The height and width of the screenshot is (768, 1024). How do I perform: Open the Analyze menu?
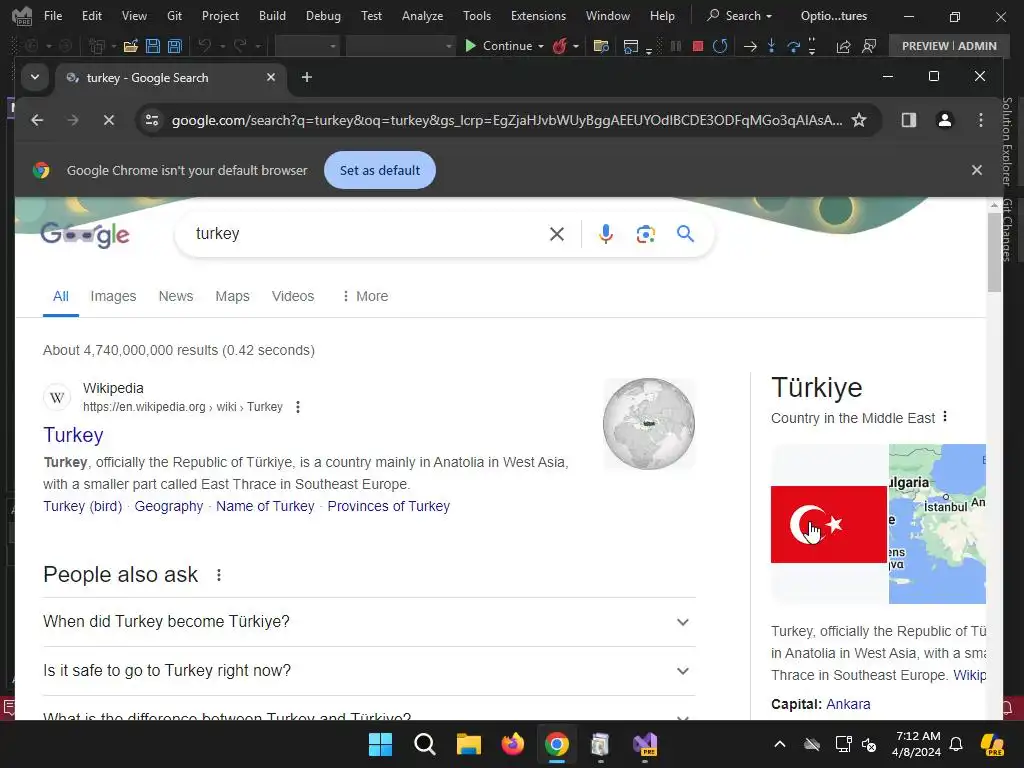[422, 16]
